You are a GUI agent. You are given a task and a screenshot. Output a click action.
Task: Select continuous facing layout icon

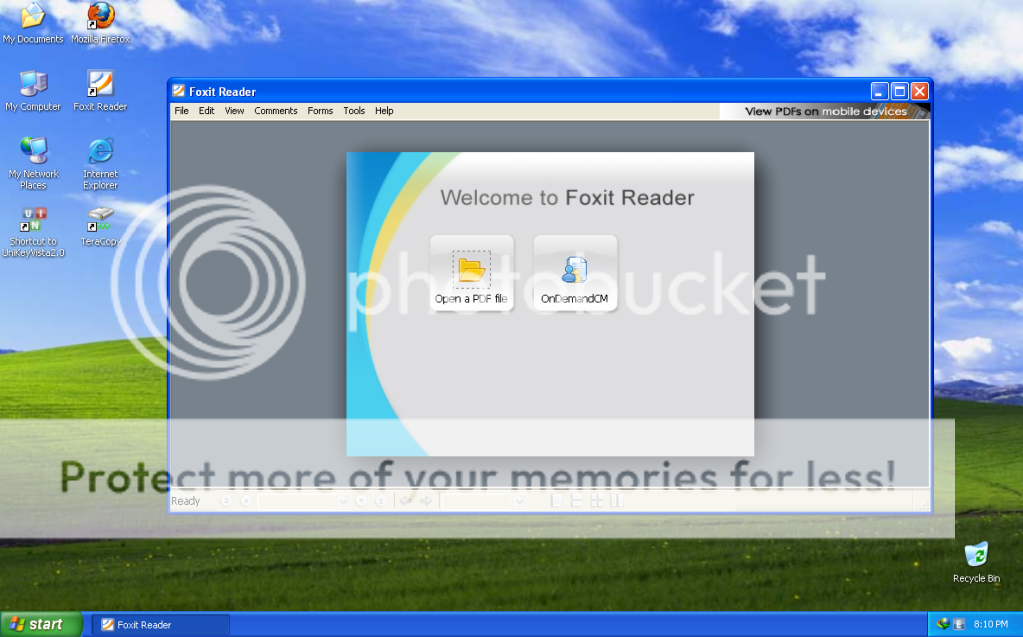coord(617,501)
